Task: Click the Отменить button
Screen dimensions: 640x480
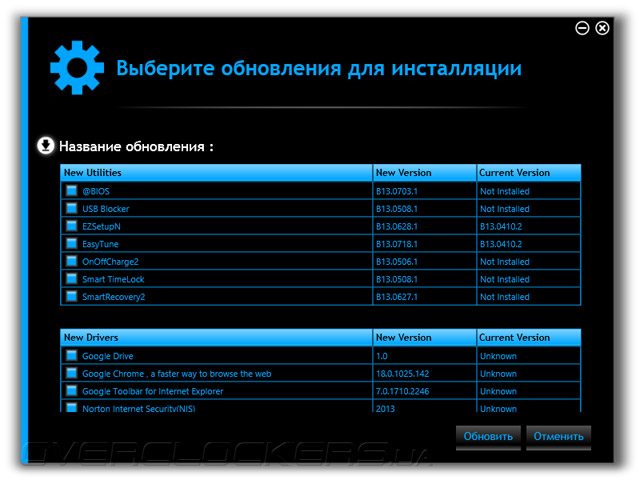Action: [x=558, y=437]
